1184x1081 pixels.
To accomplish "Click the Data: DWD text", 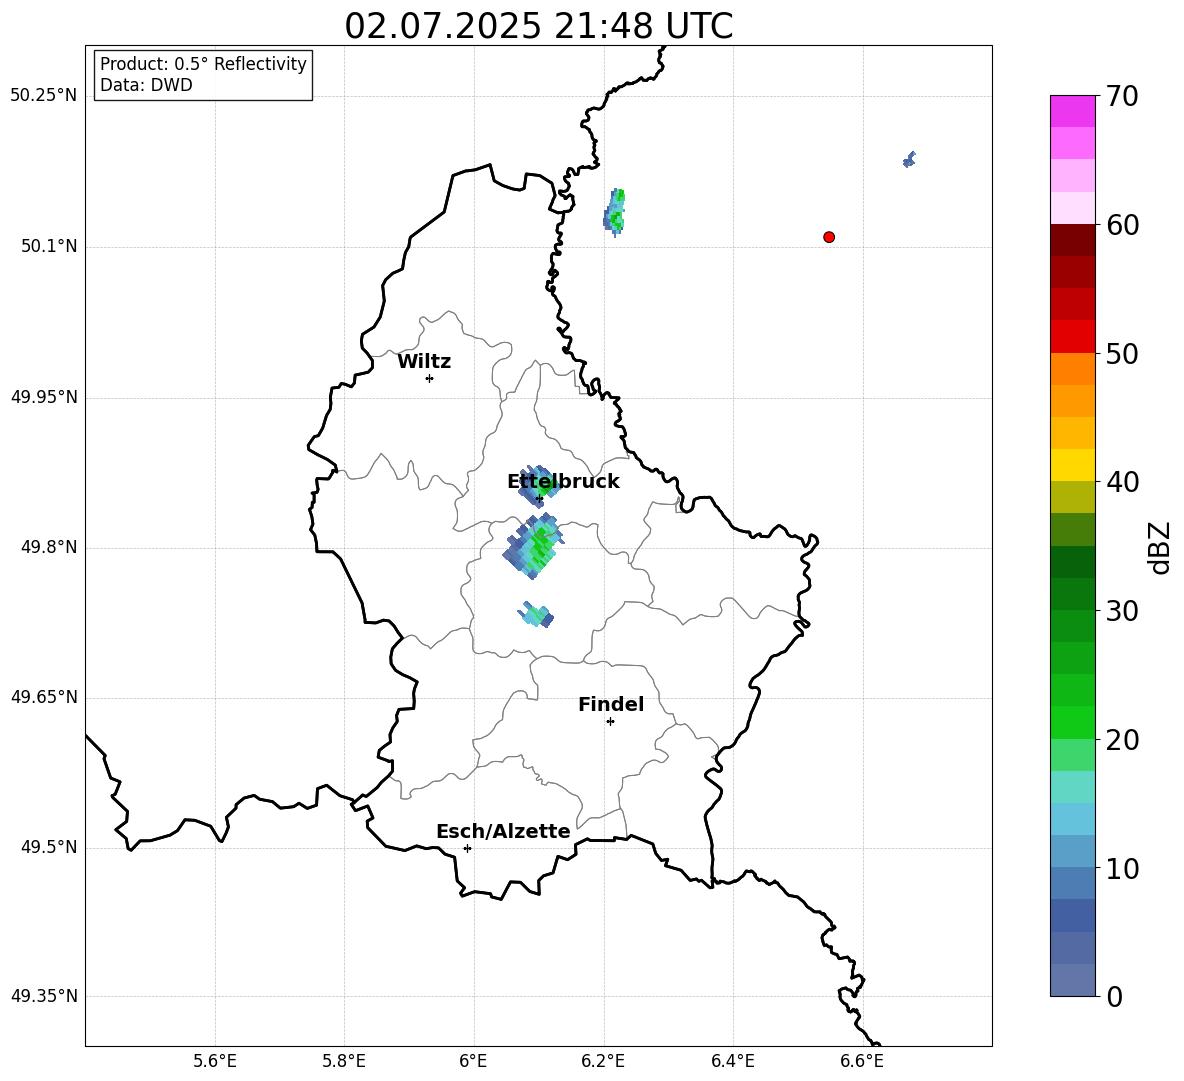I will click(x=146, y=85).
